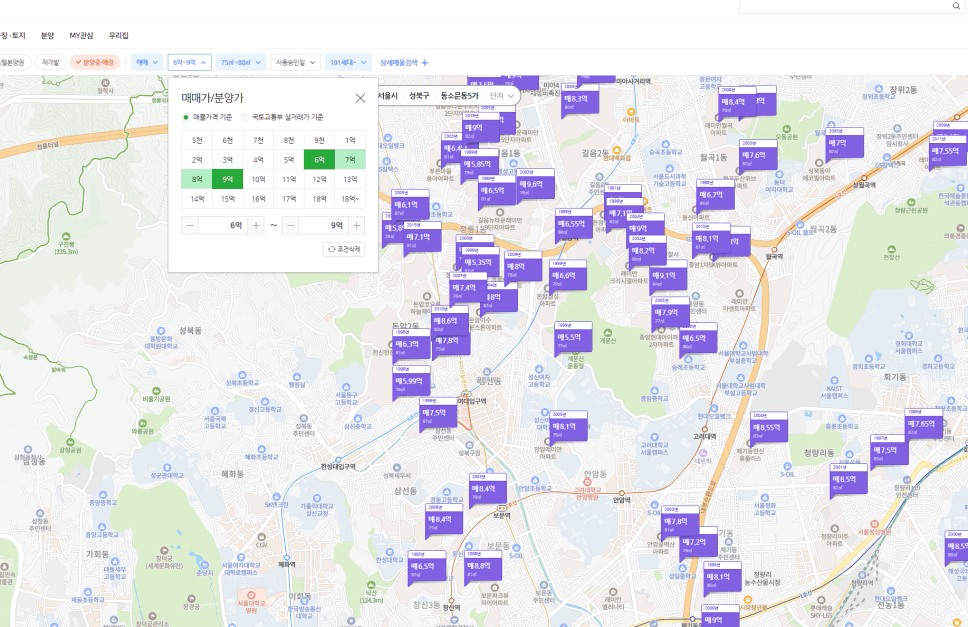Go to the MY관심 menu
This screenshot has width=968, height=627.
(x=81, y=35)
